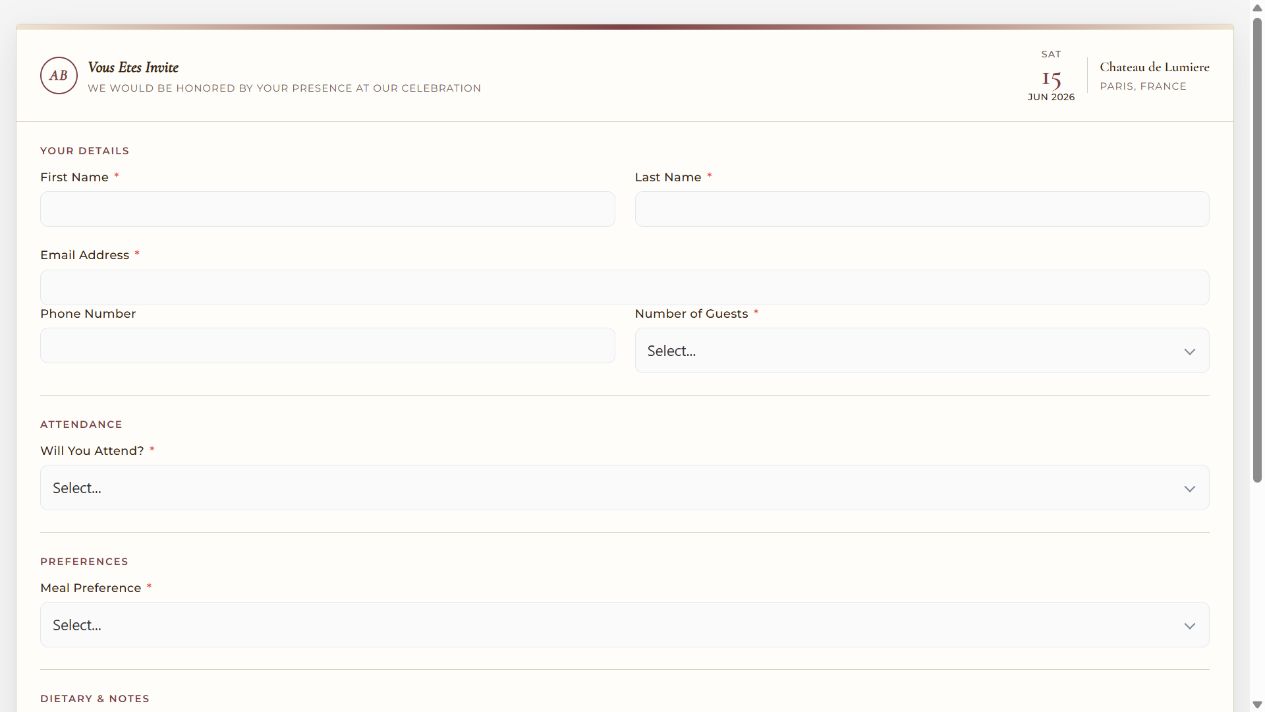Open the Number of Guests dropdown
Viewport: 1265px width, 712px height.
coord(922,351)
